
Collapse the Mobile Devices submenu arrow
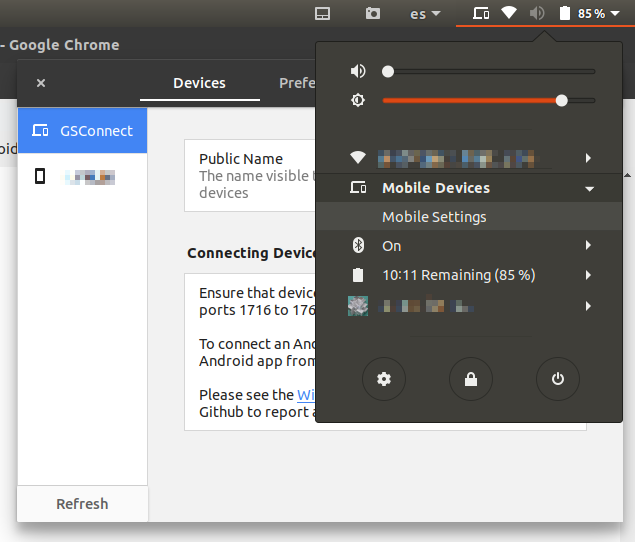[x=589, y=189]
